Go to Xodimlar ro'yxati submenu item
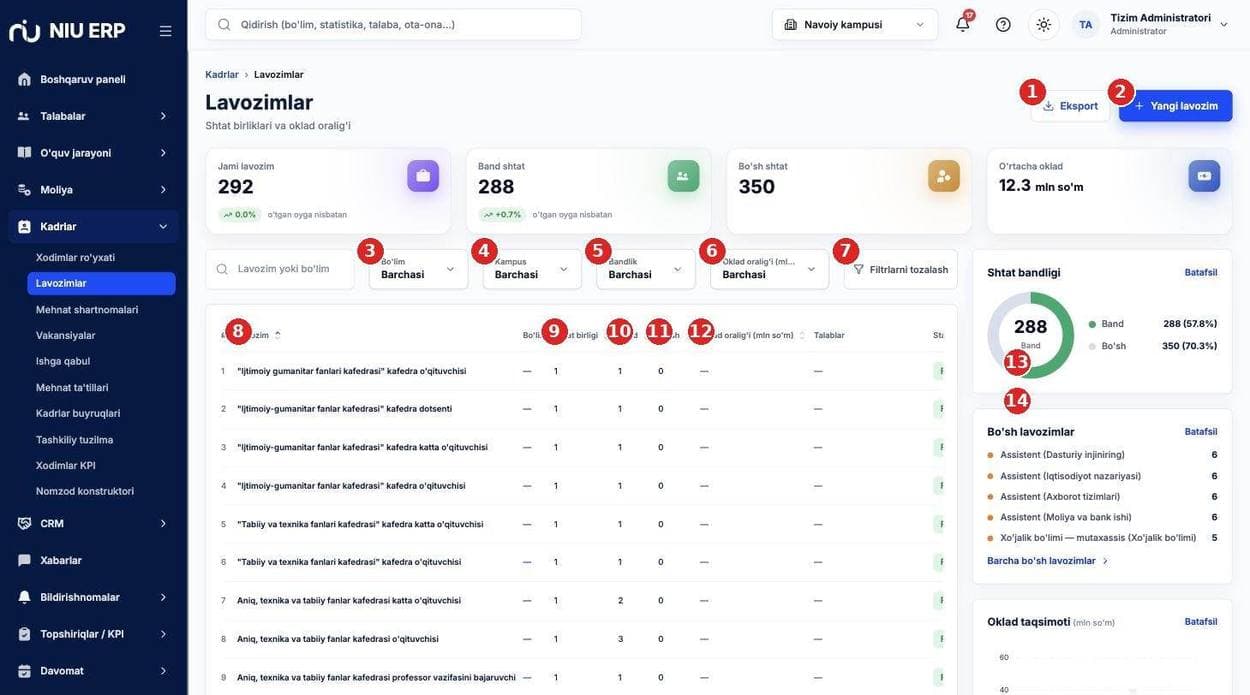The image size is (1250, 695). pyautogui.click(x=101, y=257)
